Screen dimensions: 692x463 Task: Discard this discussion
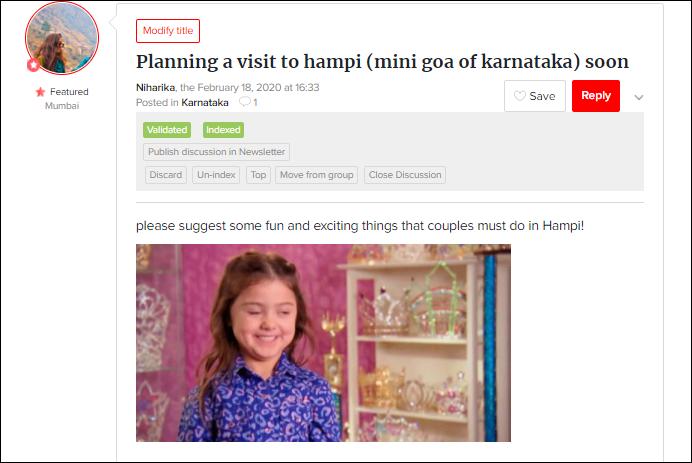pos(166,175)
